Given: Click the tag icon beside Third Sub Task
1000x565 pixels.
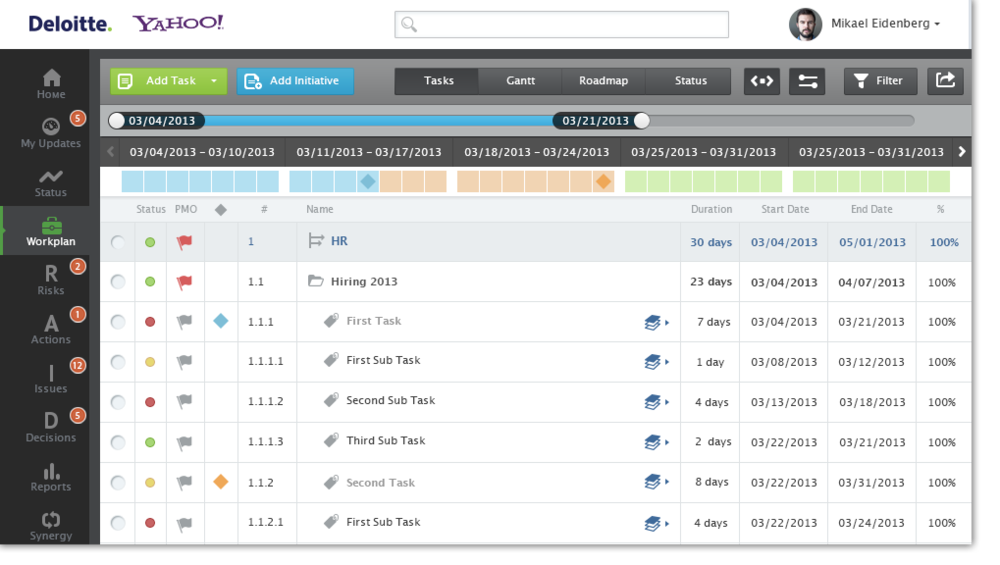Looking at the screenshot, I should click(331, 440).
